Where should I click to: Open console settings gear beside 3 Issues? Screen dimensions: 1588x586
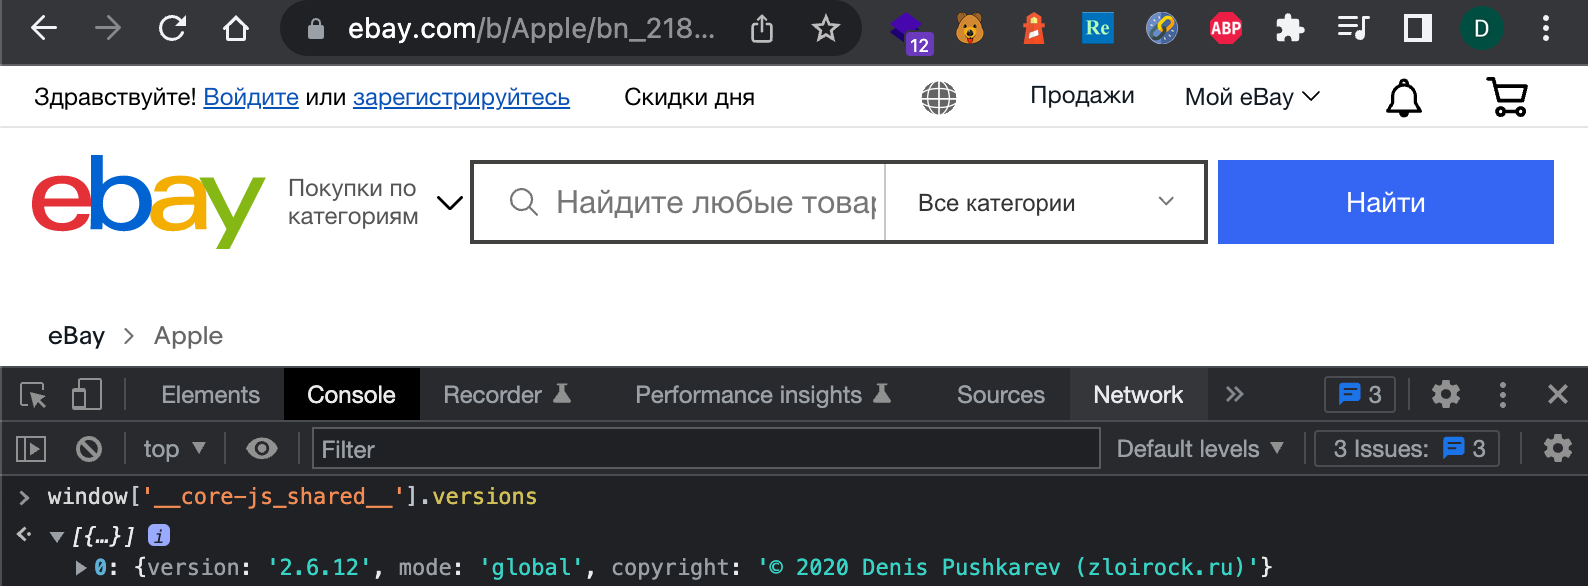(x=1558, y=449)
